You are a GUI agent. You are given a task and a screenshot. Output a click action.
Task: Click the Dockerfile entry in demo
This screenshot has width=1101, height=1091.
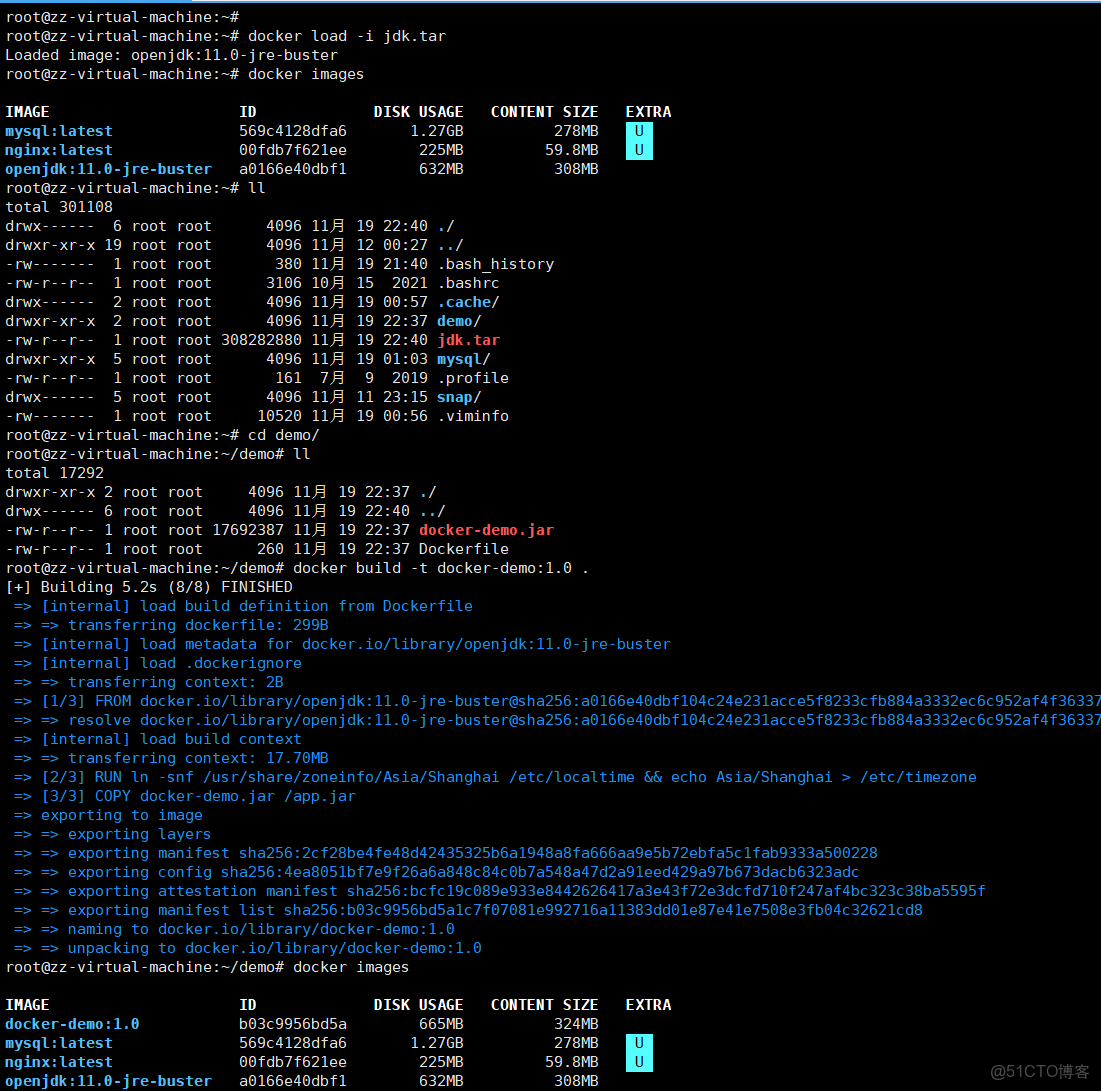pyautogui.click(x=463, y=548)
